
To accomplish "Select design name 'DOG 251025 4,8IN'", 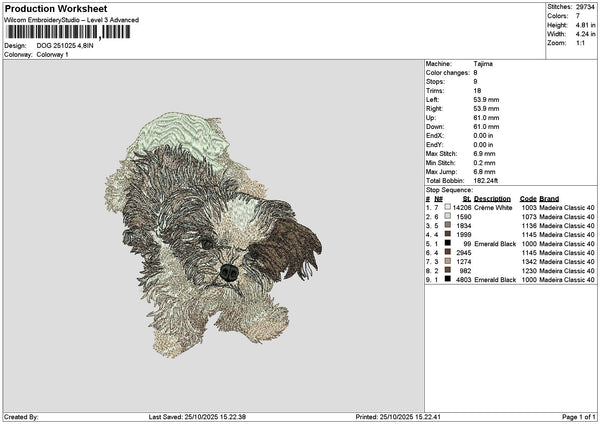I will (65, 46).
